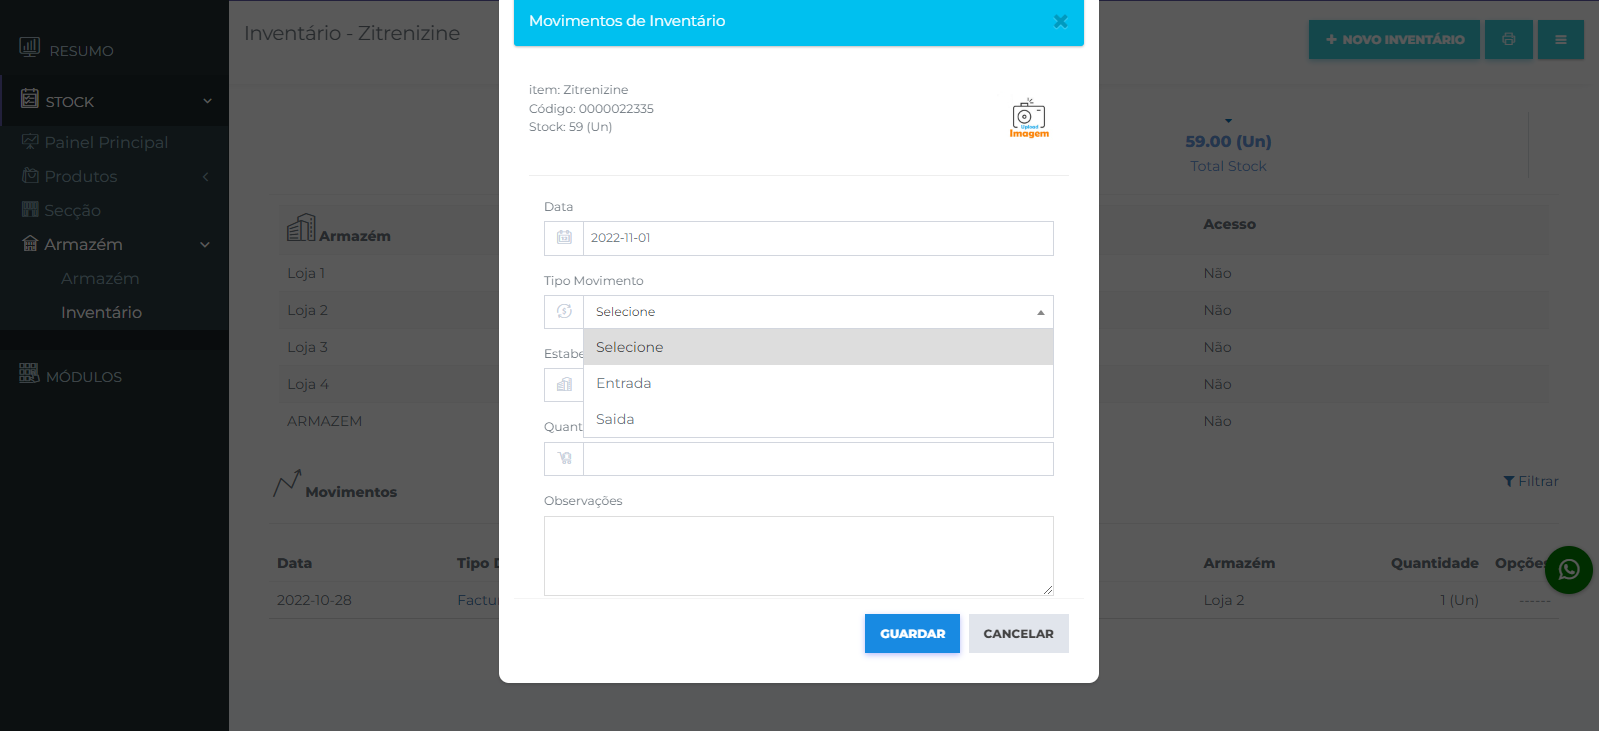1599x731 pixels.
Task: Open Painel Principal in sidebar
Action: [106, 142]
